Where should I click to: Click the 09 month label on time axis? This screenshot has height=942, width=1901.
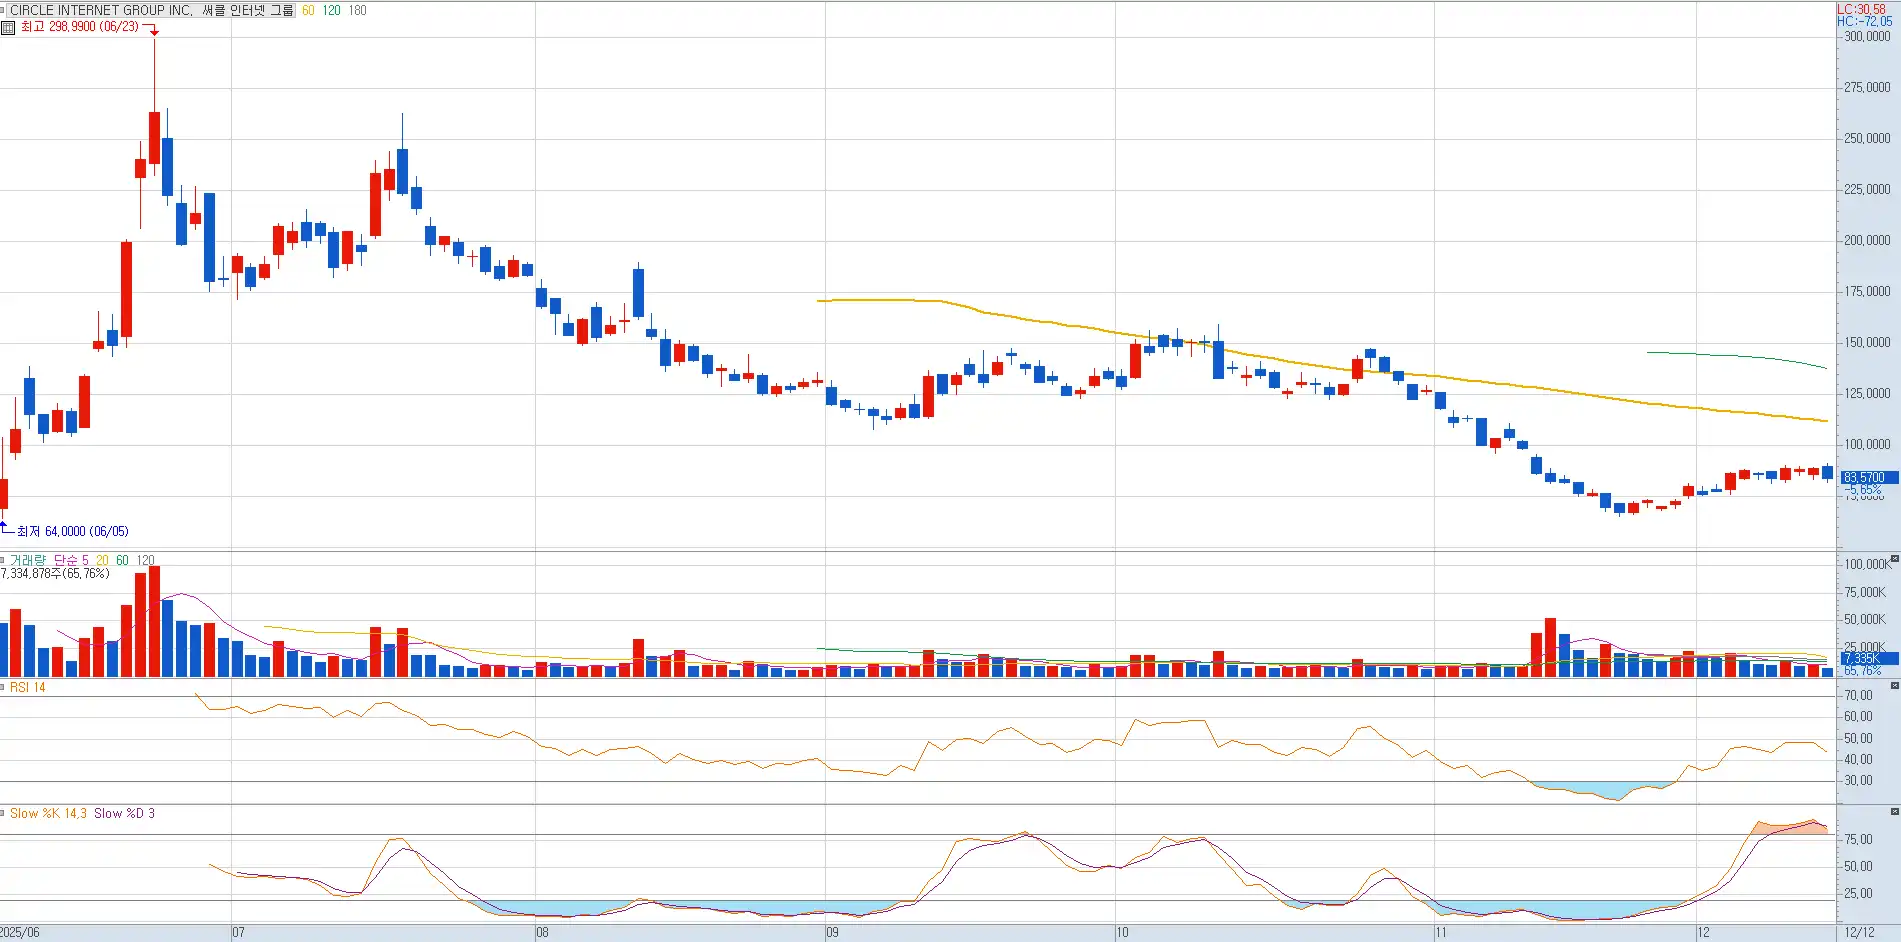pos(832,933)
